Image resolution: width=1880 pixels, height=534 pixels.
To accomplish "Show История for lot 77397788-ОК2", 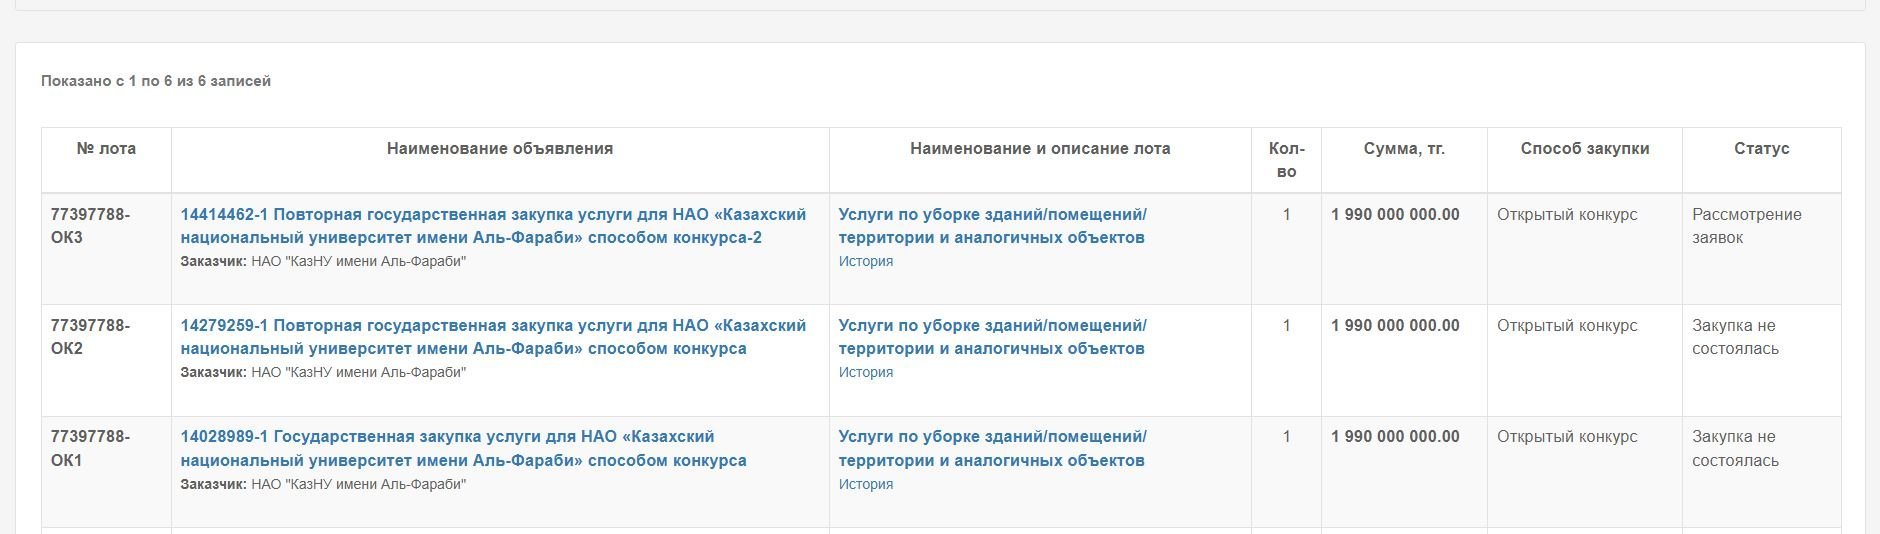I will 865,373.
